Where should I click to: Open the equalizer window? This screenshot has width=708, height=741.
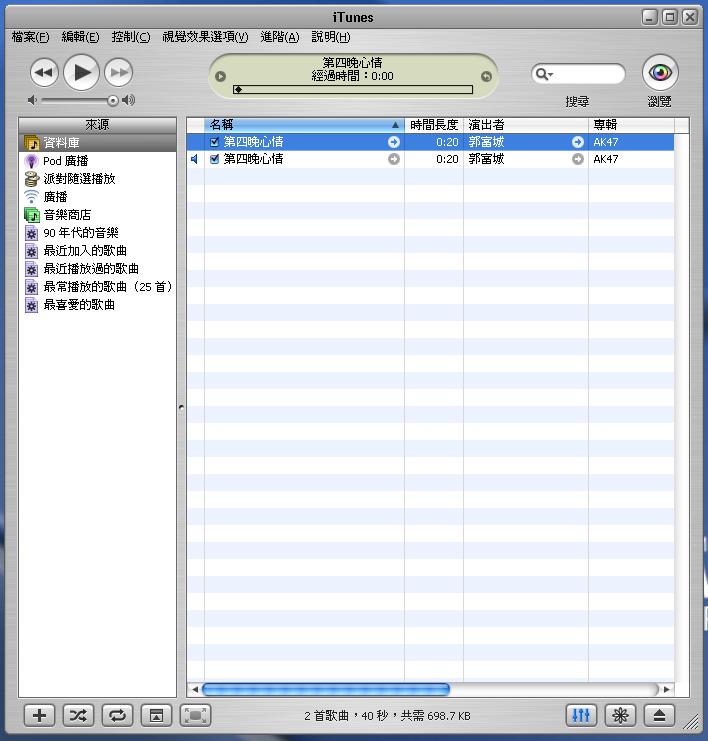point(582,715)
